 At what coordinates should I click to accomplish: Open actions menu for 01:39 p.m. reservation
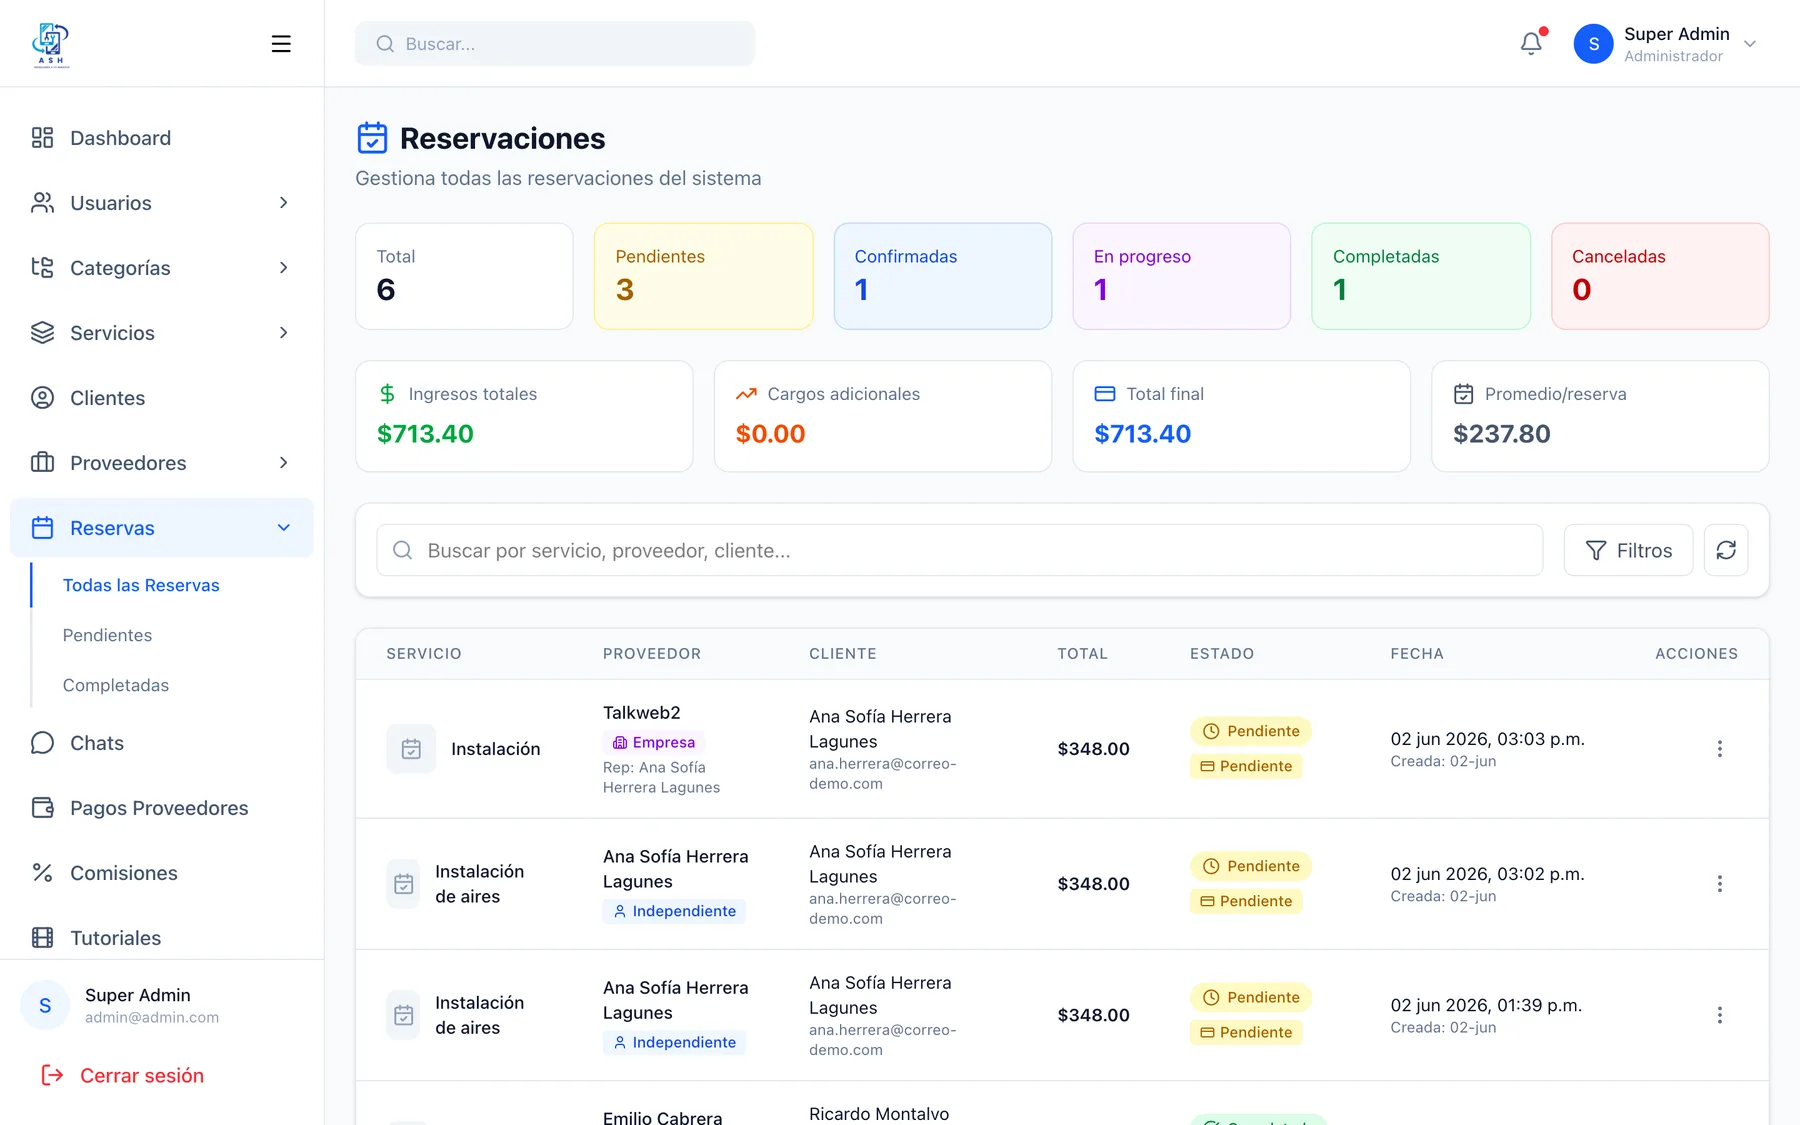pyautogui.click(x=1719, y=1015)
